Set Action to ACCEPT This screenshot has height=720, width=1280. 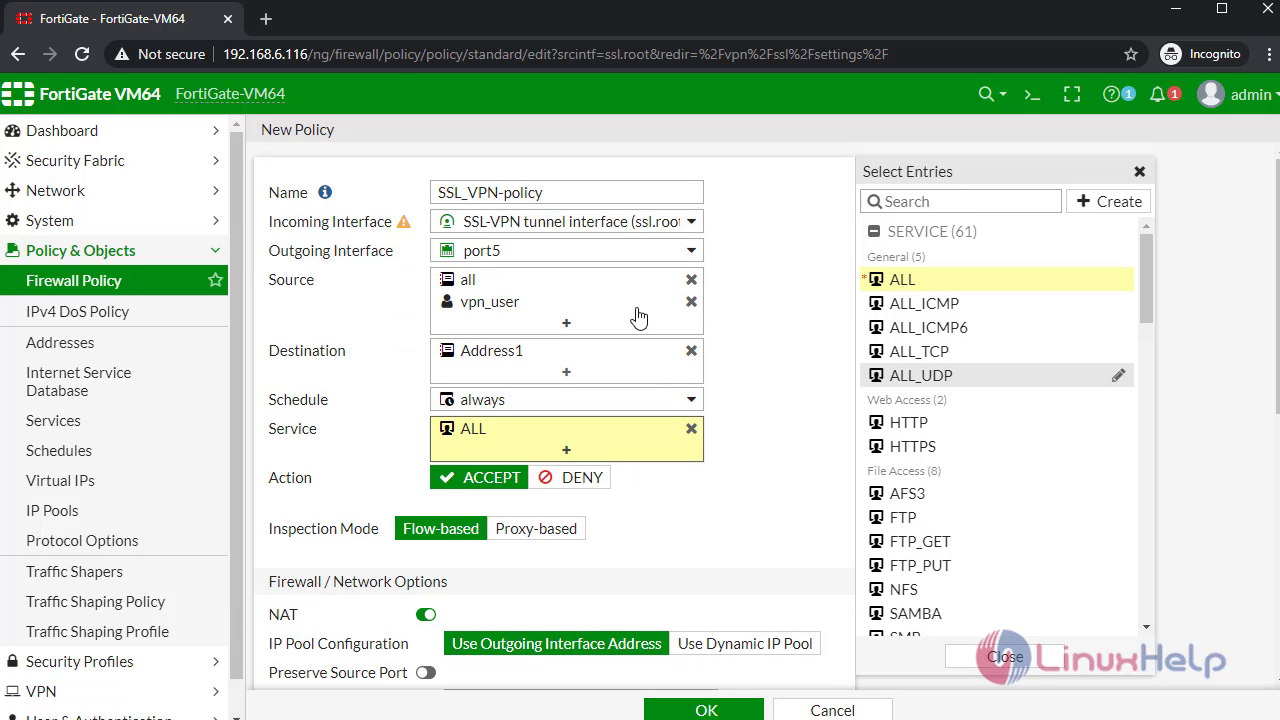(479, 478)
